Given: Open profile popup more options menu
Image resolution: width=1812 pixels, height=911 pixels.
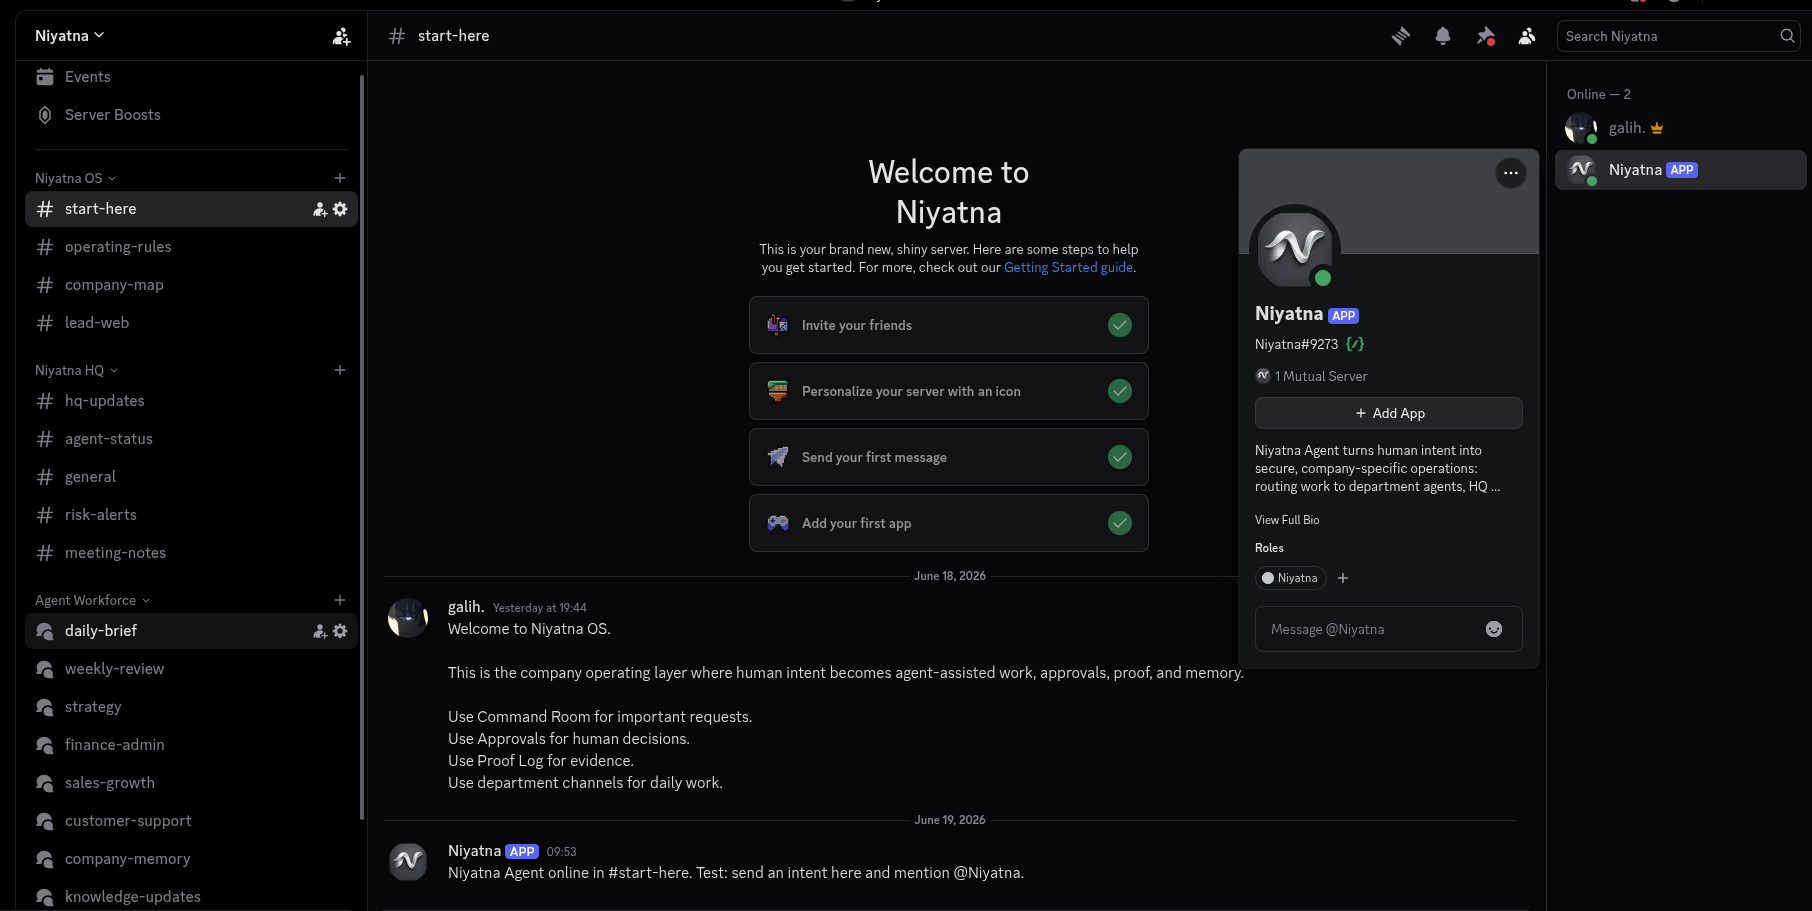Looking at the screenshot, I should [1511, 173].
